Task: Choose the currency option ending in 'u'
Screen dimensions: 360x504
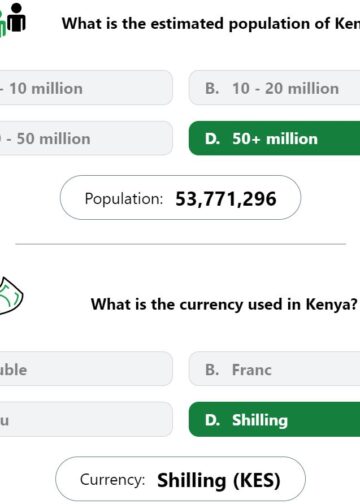Action: (x=86, y=419)
